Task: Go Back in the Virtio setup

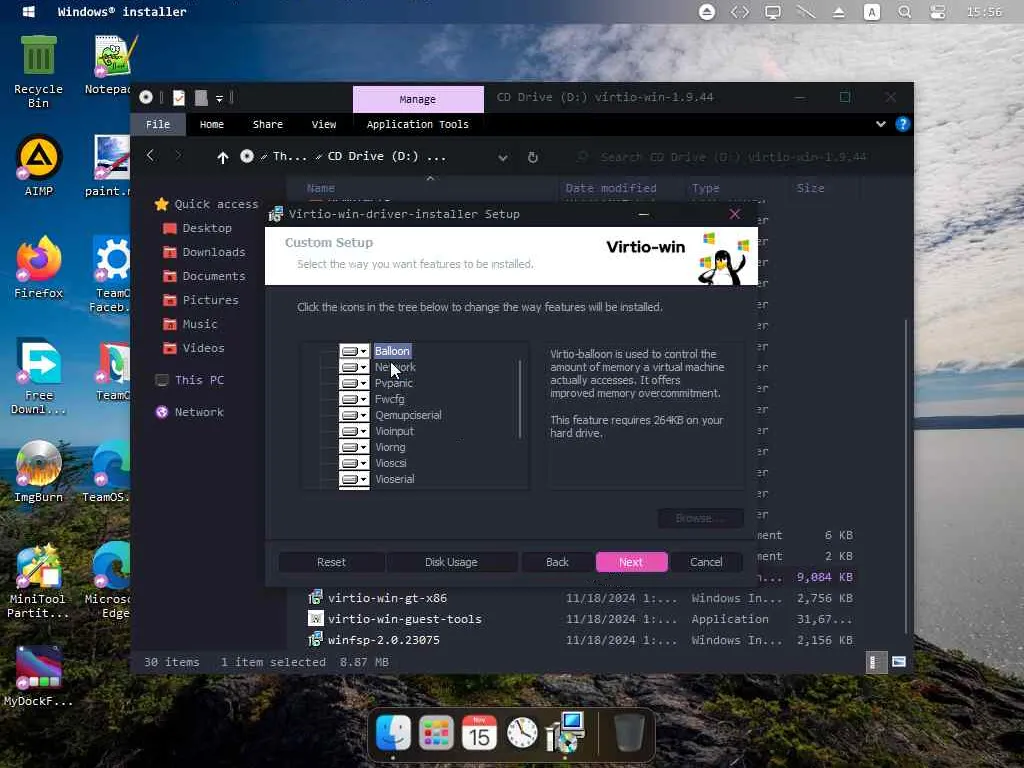Action: (x=557, y=562)
